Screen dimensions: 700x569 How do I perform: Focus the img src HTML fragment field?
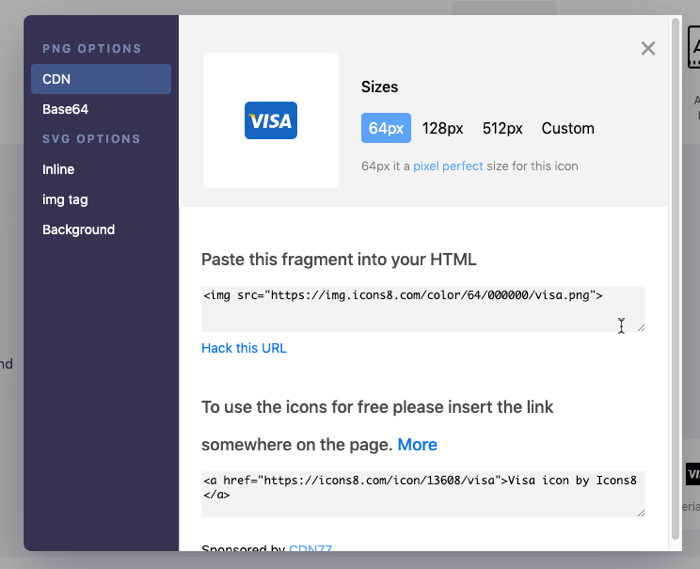pos(423,309)
